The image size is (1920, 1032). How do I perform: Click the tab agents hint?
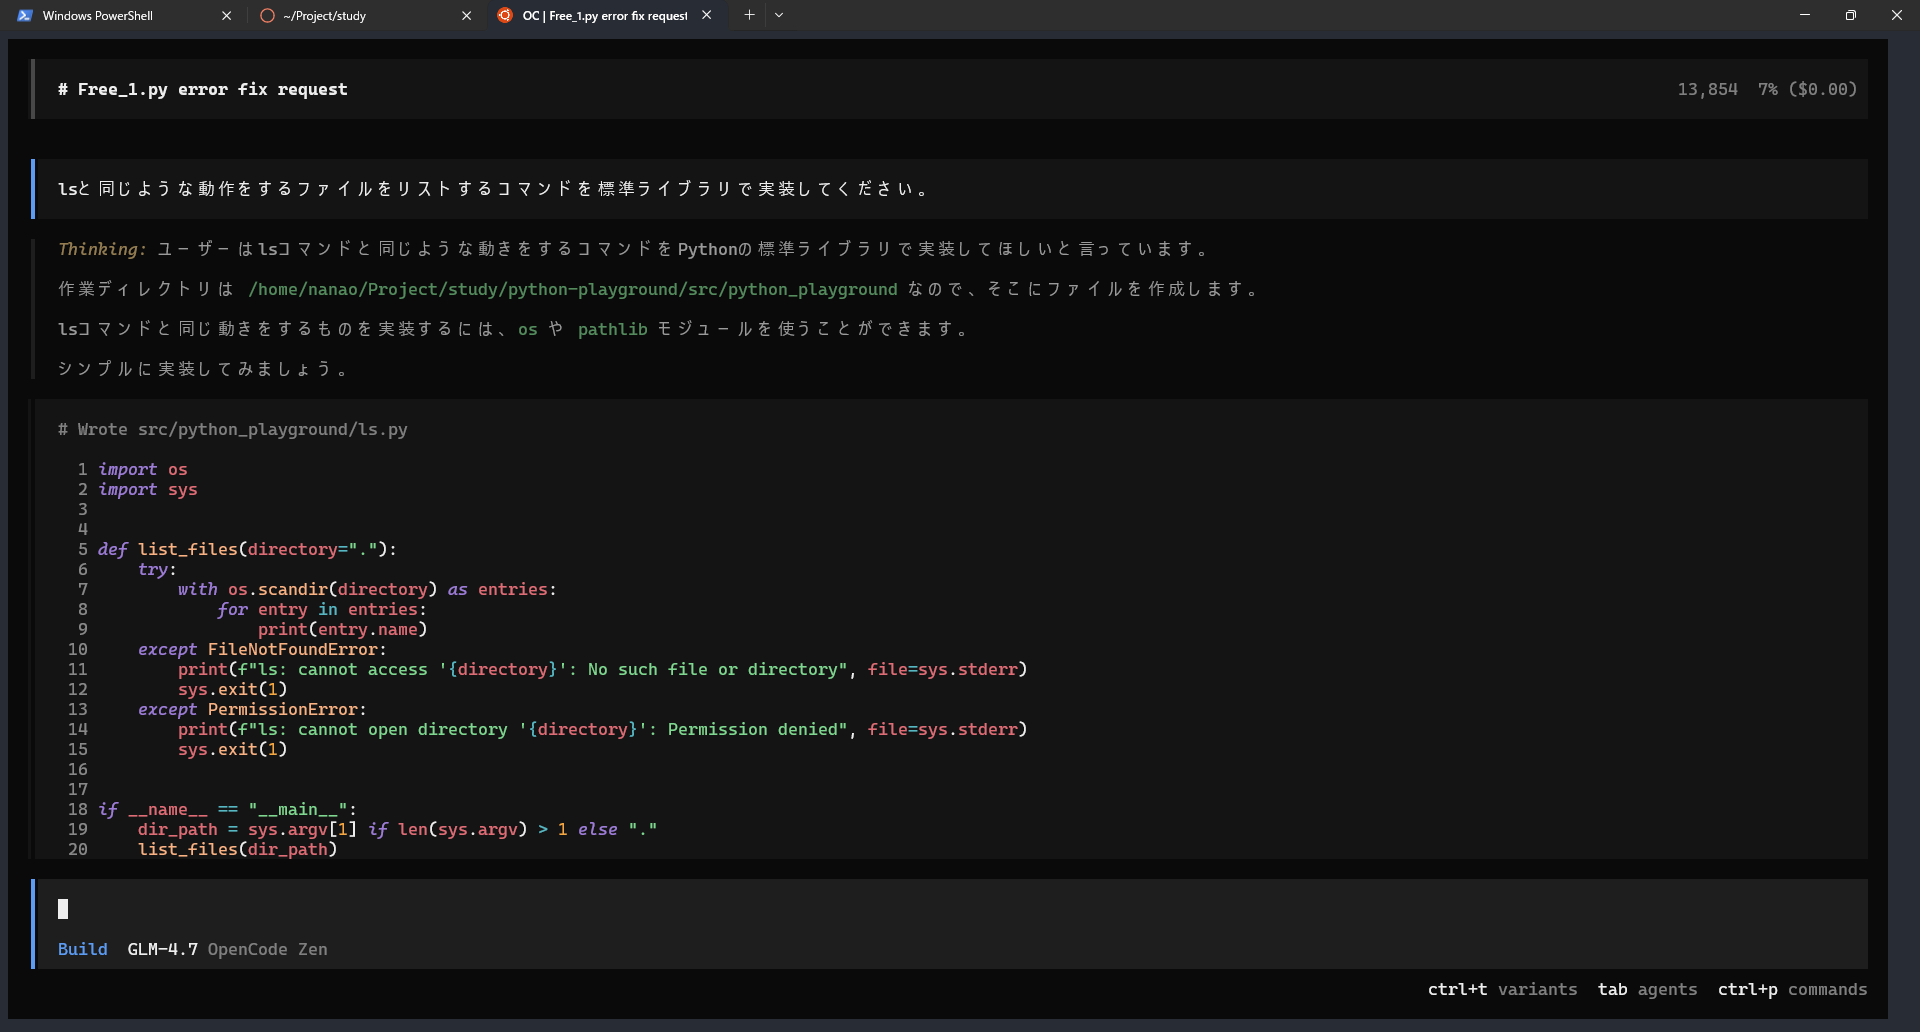tap(1647, 989)
